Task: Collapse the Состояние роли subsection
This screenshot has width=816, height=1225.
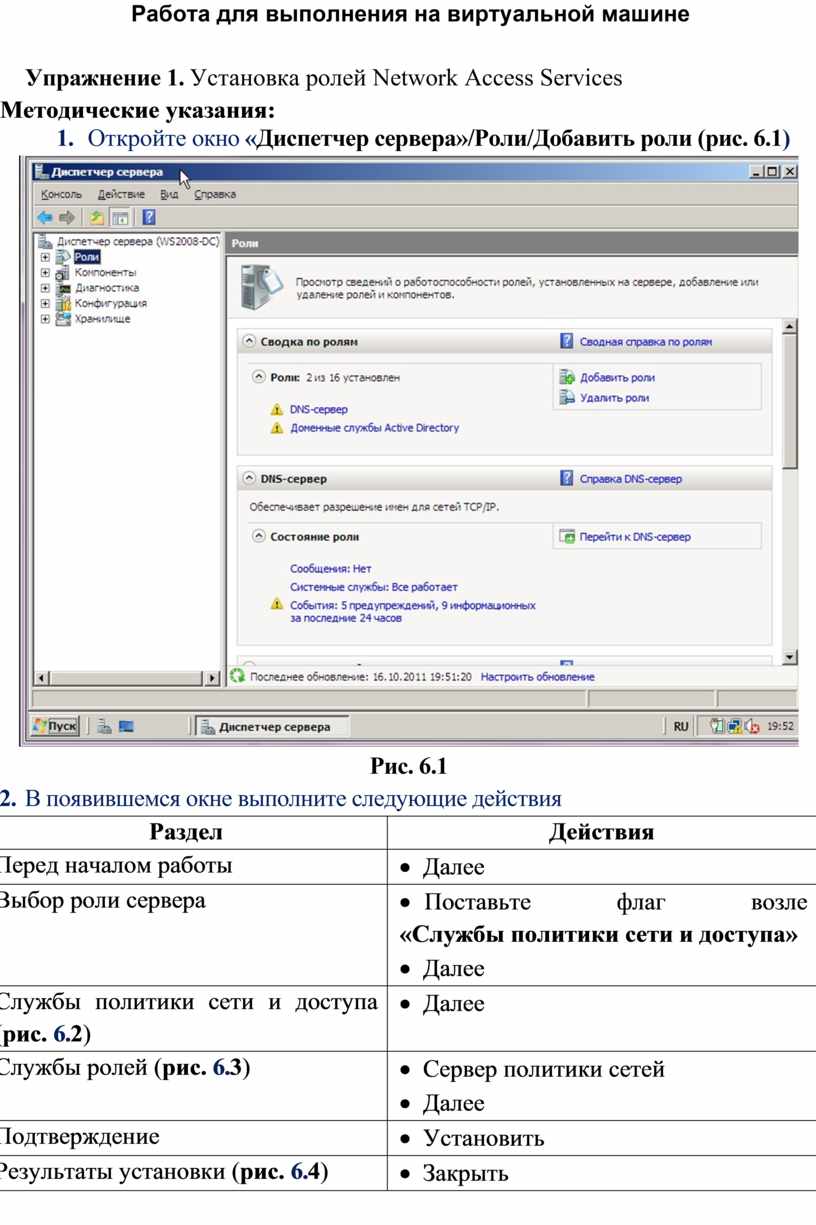Action: click(259, 537)
